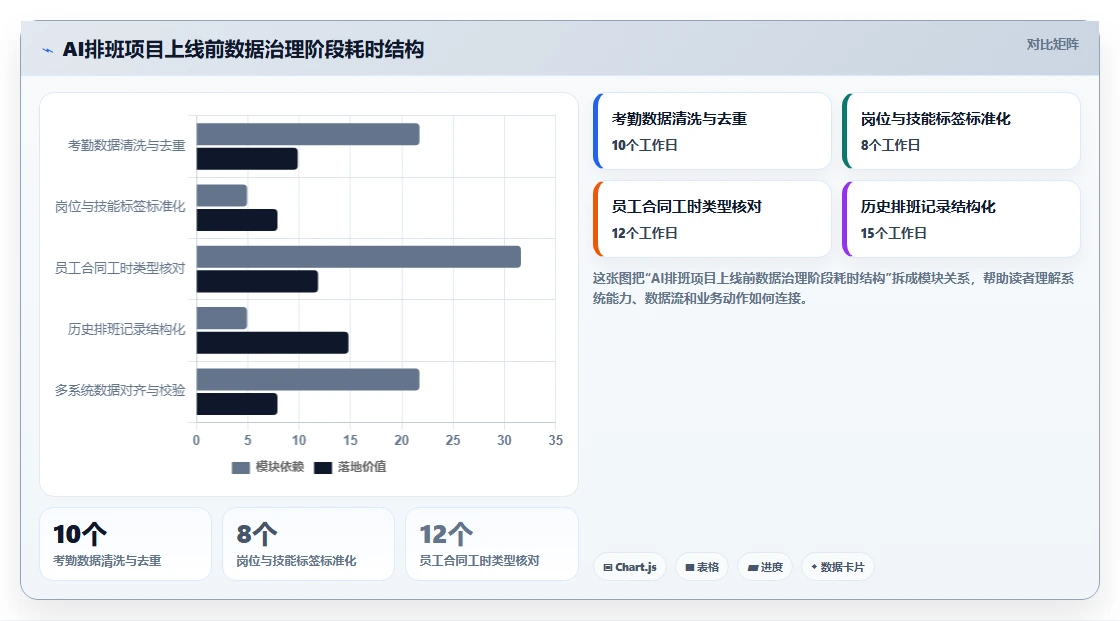Click the 落地价值 bar for 岗位与技能标签标准化
This screenshot has height=621, width=1120.
pyautogui.click(x=237, y=220)
